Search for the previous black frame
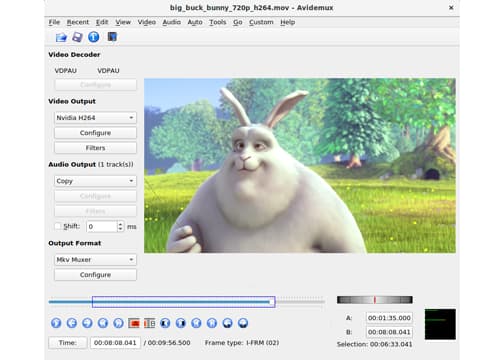The height and width of the screenshot is (360, 500). 165,323
